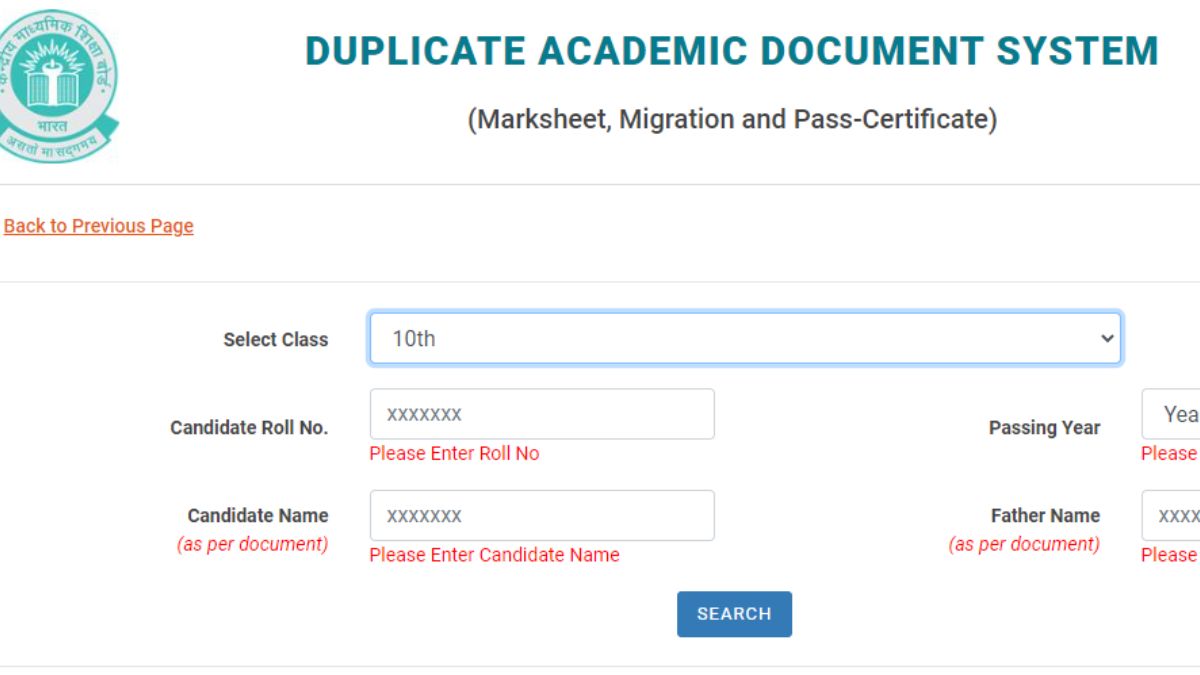This screenshot has width=1200, height=675.
Task: Click the Duplicate Academic Document System heading
Action: [731, 51]
